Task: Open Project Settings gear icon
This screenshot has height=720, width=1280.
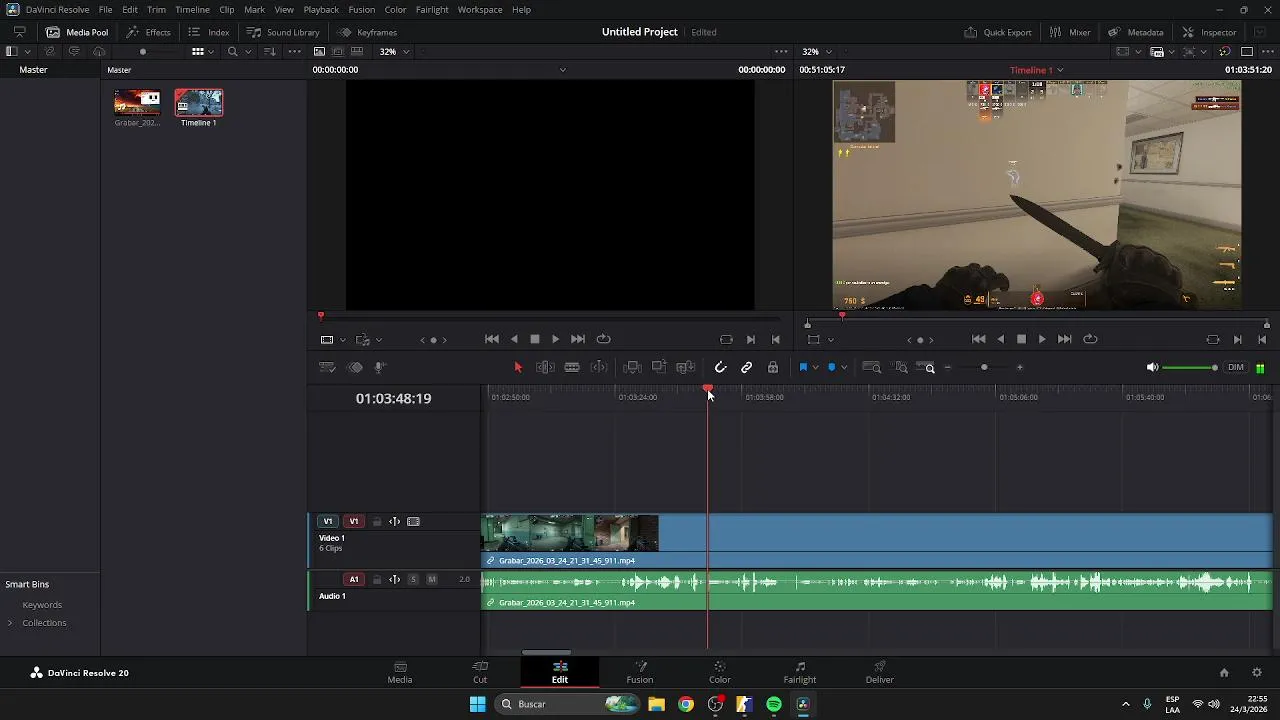Action: pos(1257,673)
